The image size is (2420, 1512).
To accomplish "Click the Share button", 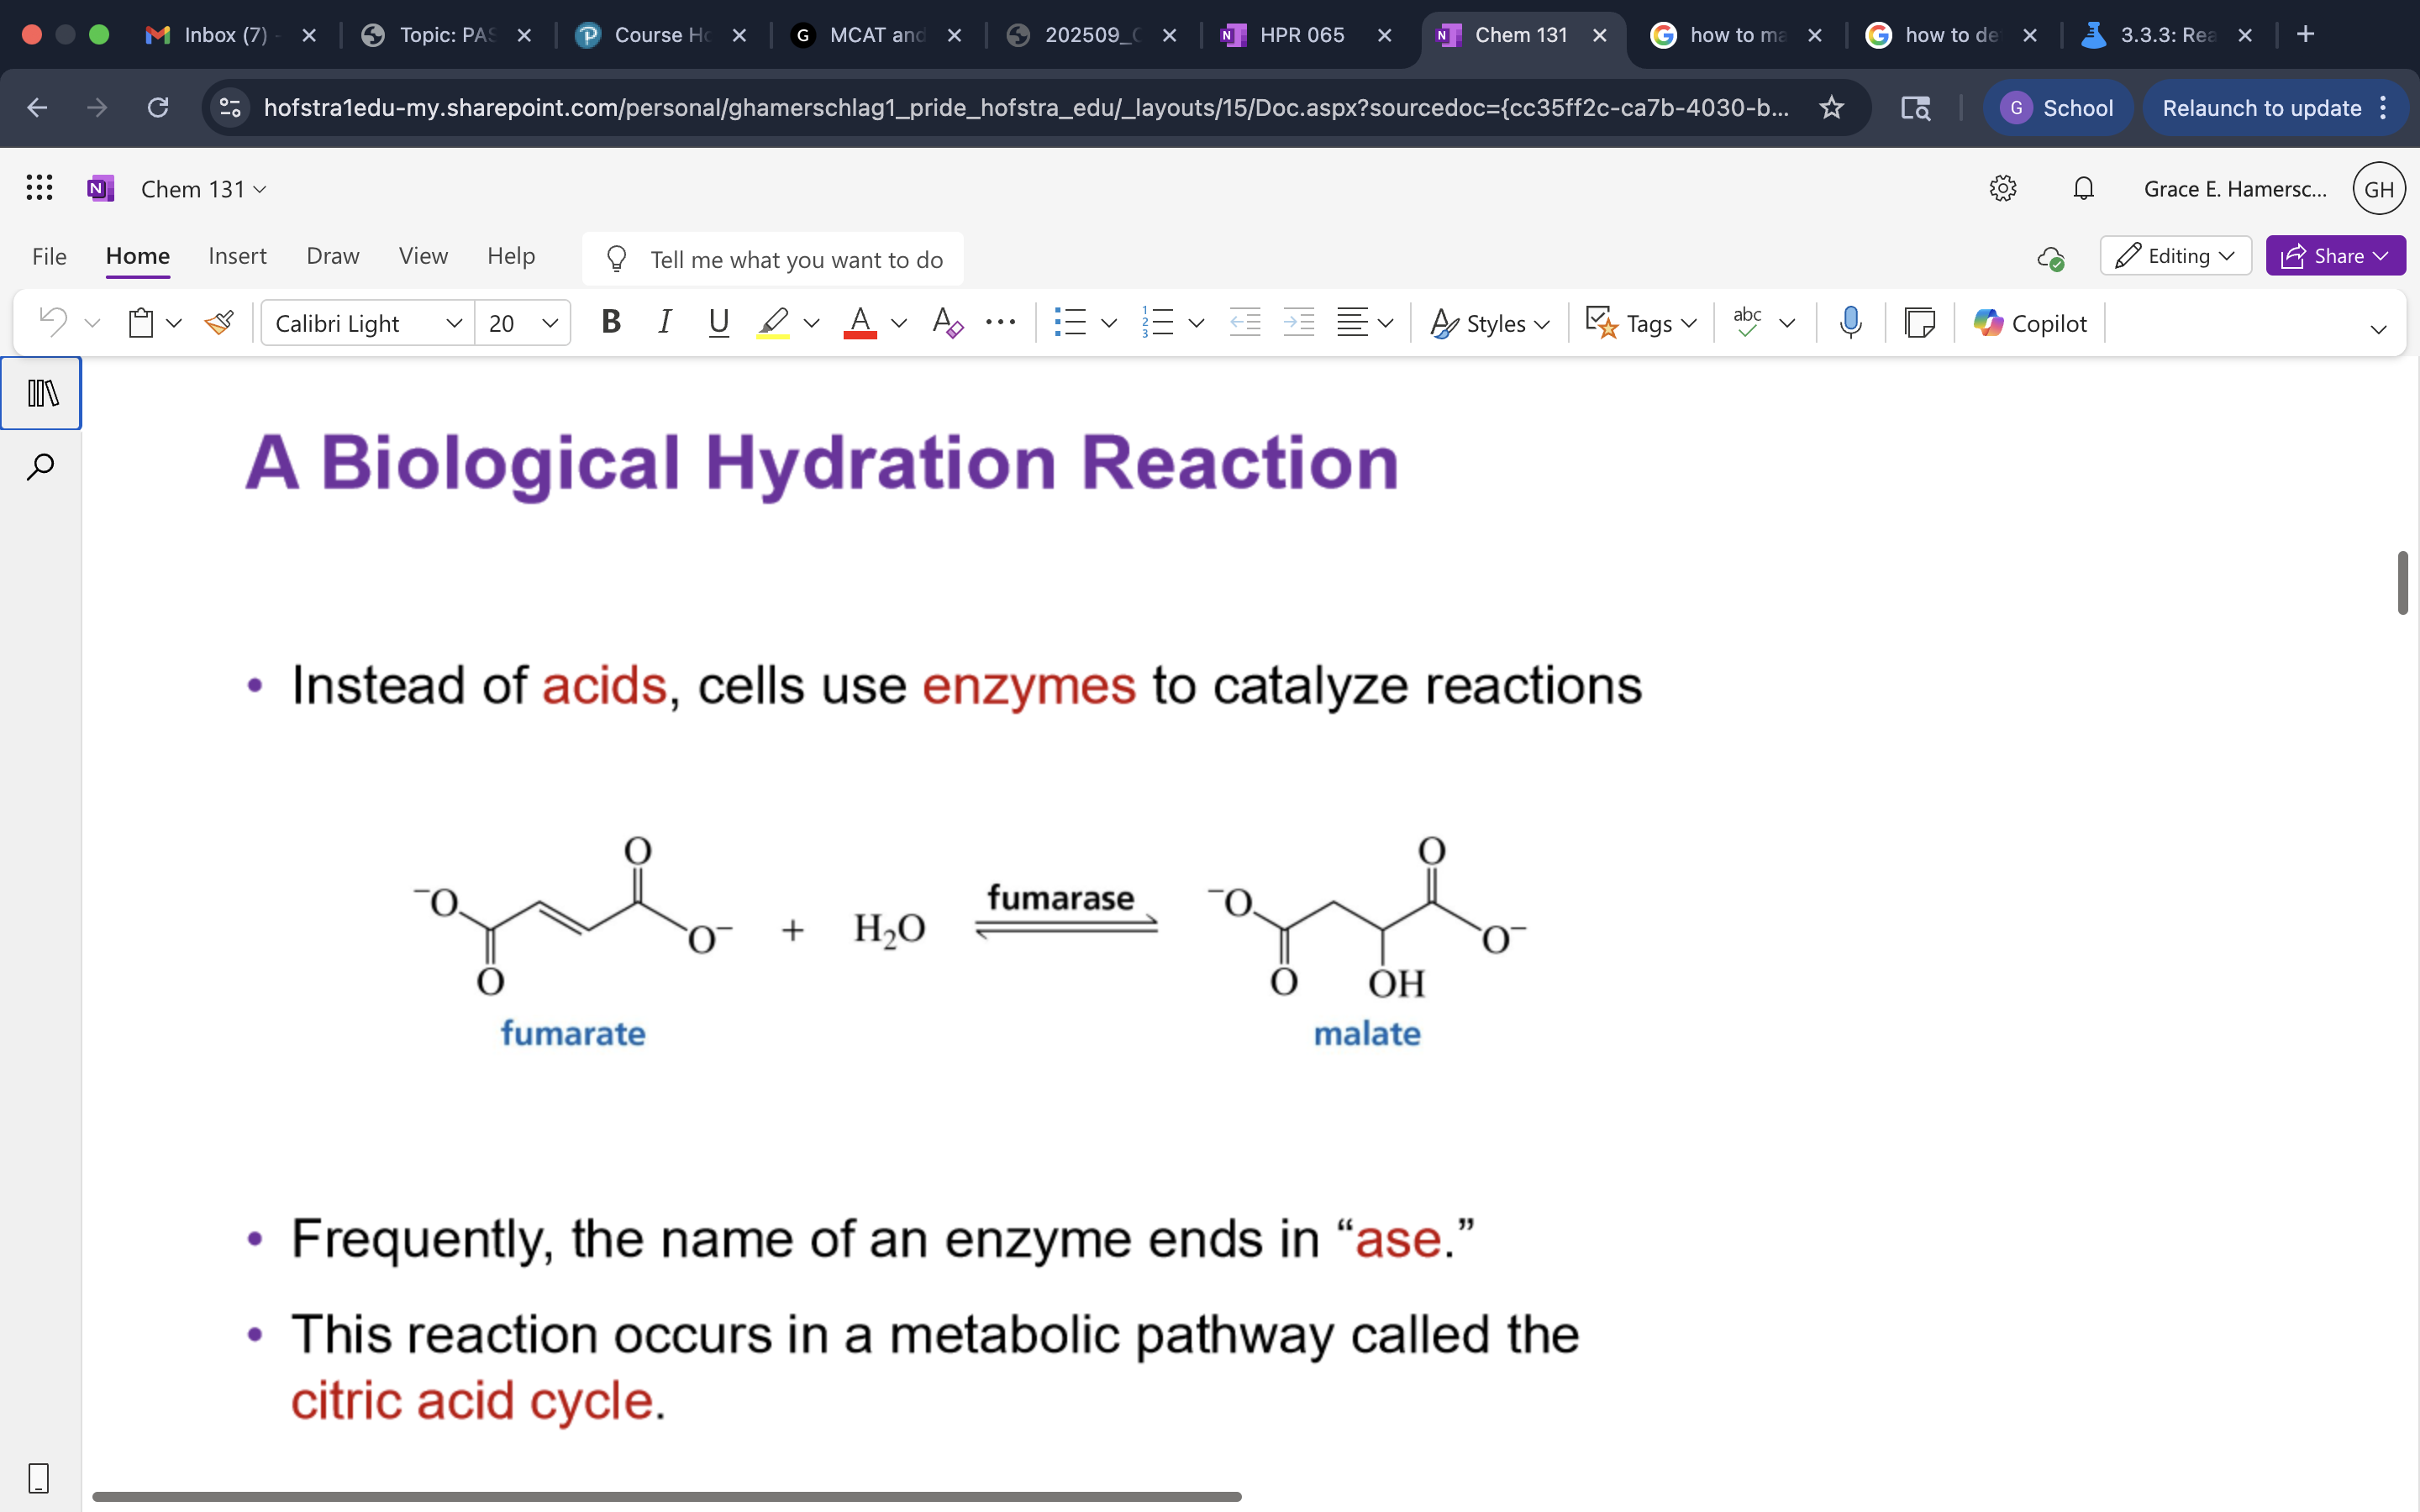I will [2335, 255].
